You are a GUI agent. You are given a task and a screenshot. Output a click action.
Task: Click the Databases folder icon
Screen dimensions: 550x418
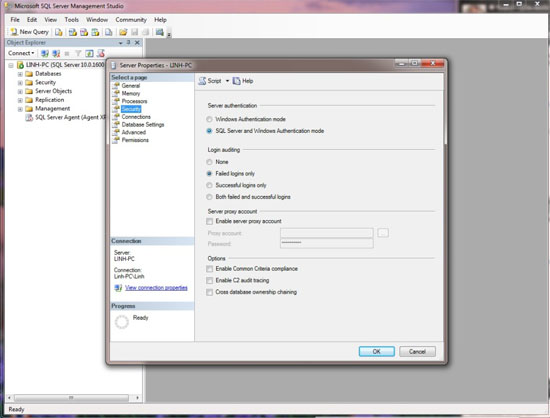[29, 74]
